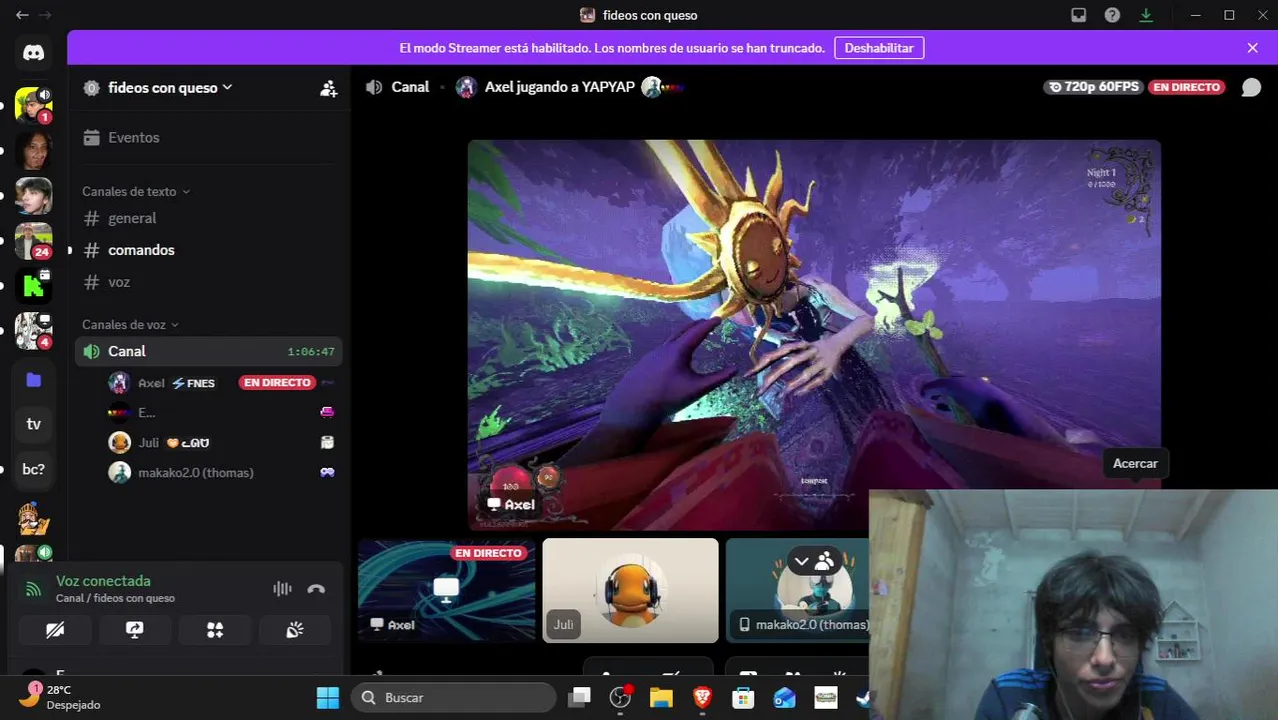Click the speaker icon beside Canal header
This screenshot has height=720, width=1278.
(x=374, y=87)
